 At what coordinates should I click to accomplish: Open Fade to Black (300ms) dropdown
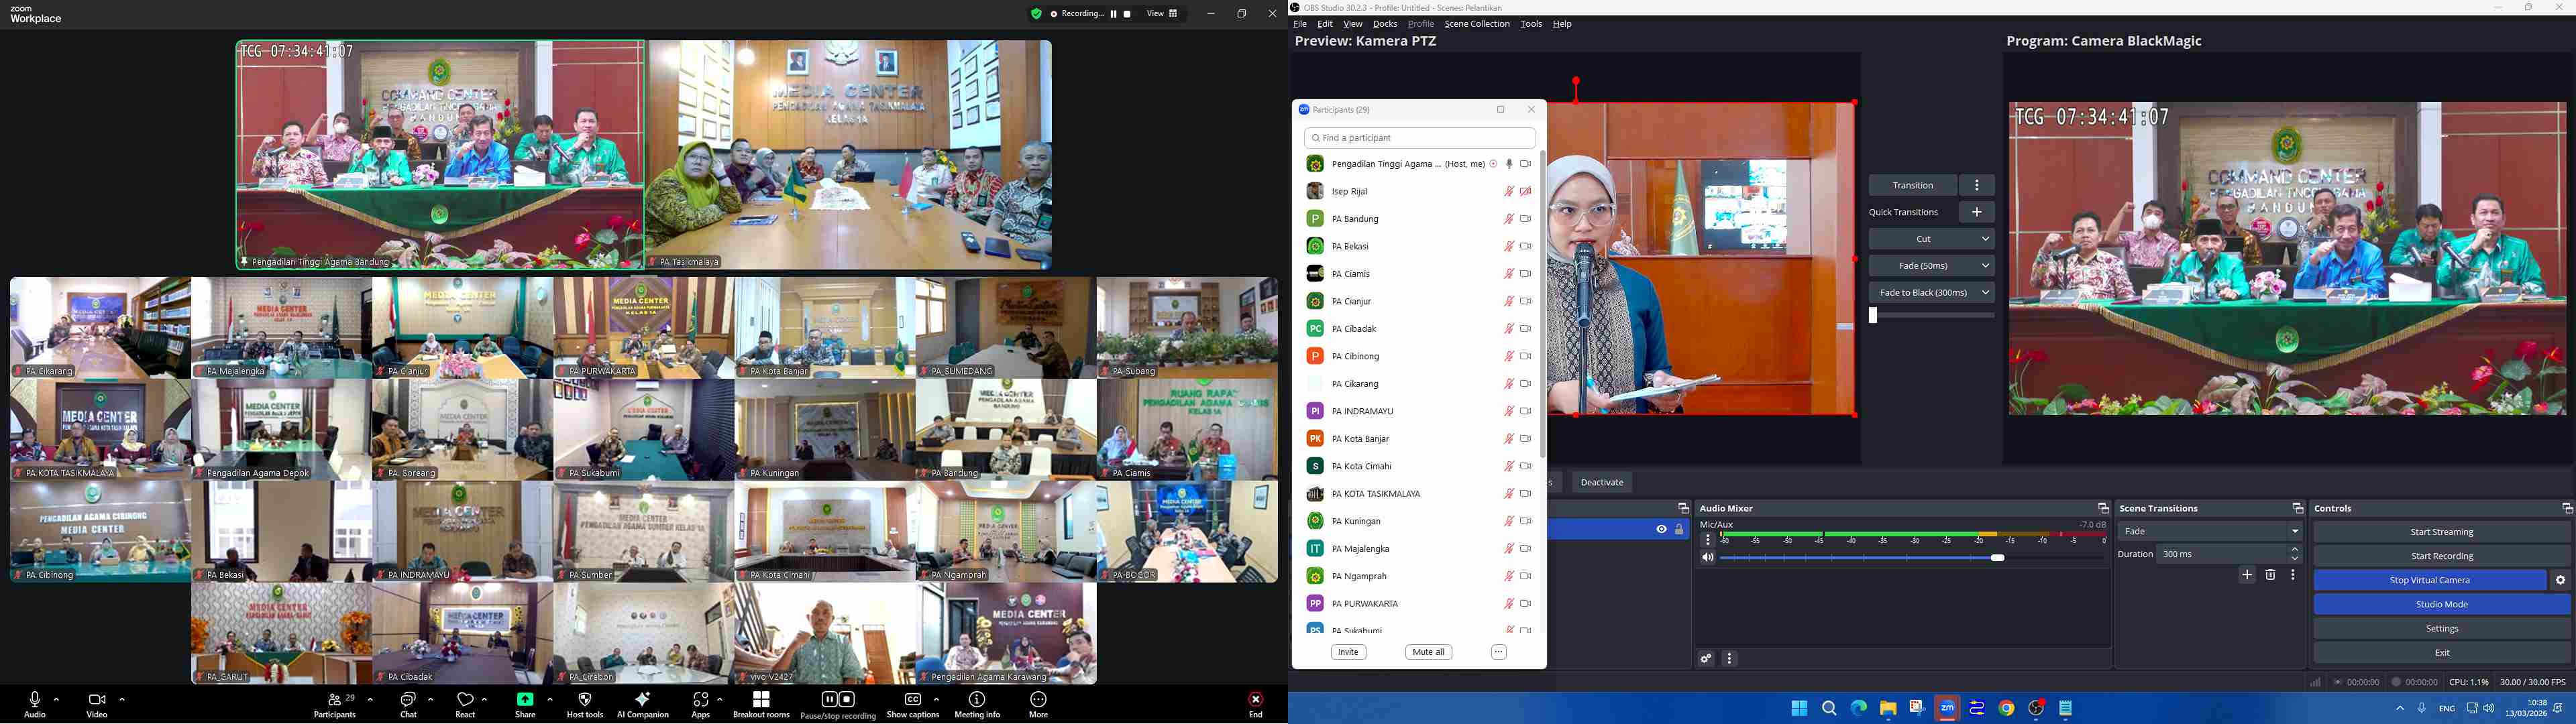(x=1985, y=293)
